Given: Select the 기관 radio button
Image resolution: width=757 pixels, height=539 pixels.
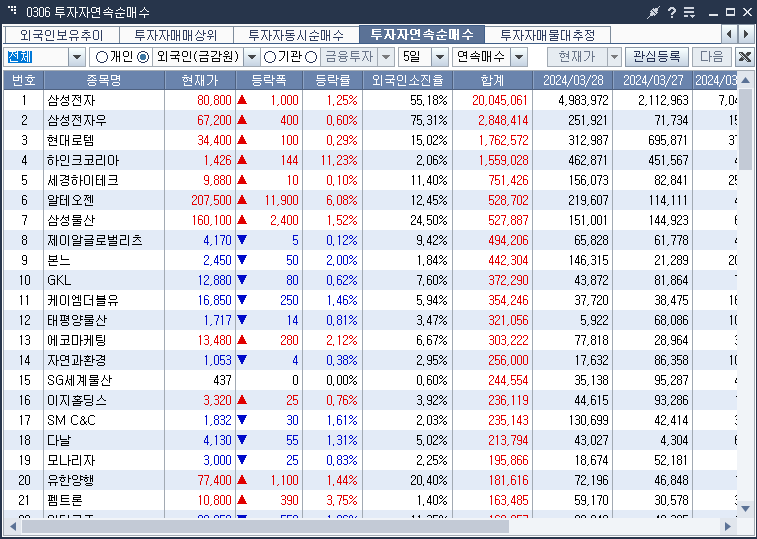Looking at the screenshot, I should pyautogui.click(x=270, y=57).
